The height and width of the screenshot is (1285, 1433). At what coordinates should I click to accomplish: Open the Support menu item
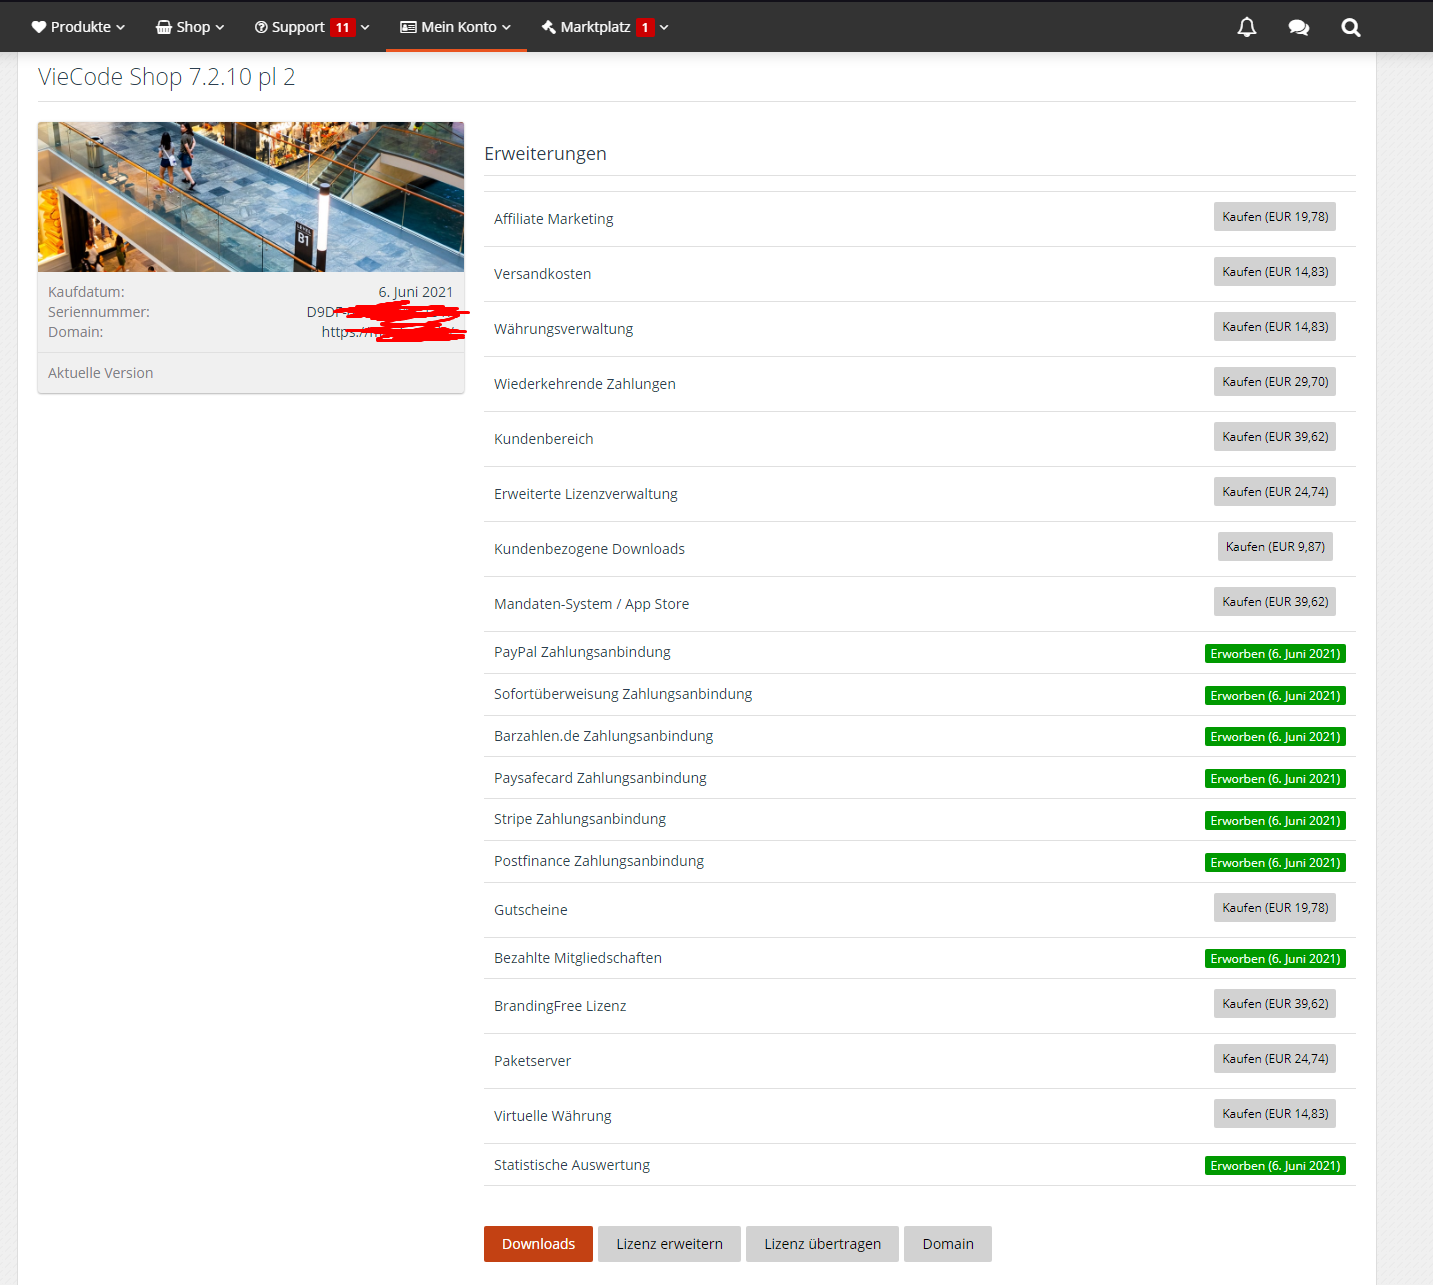297,27
